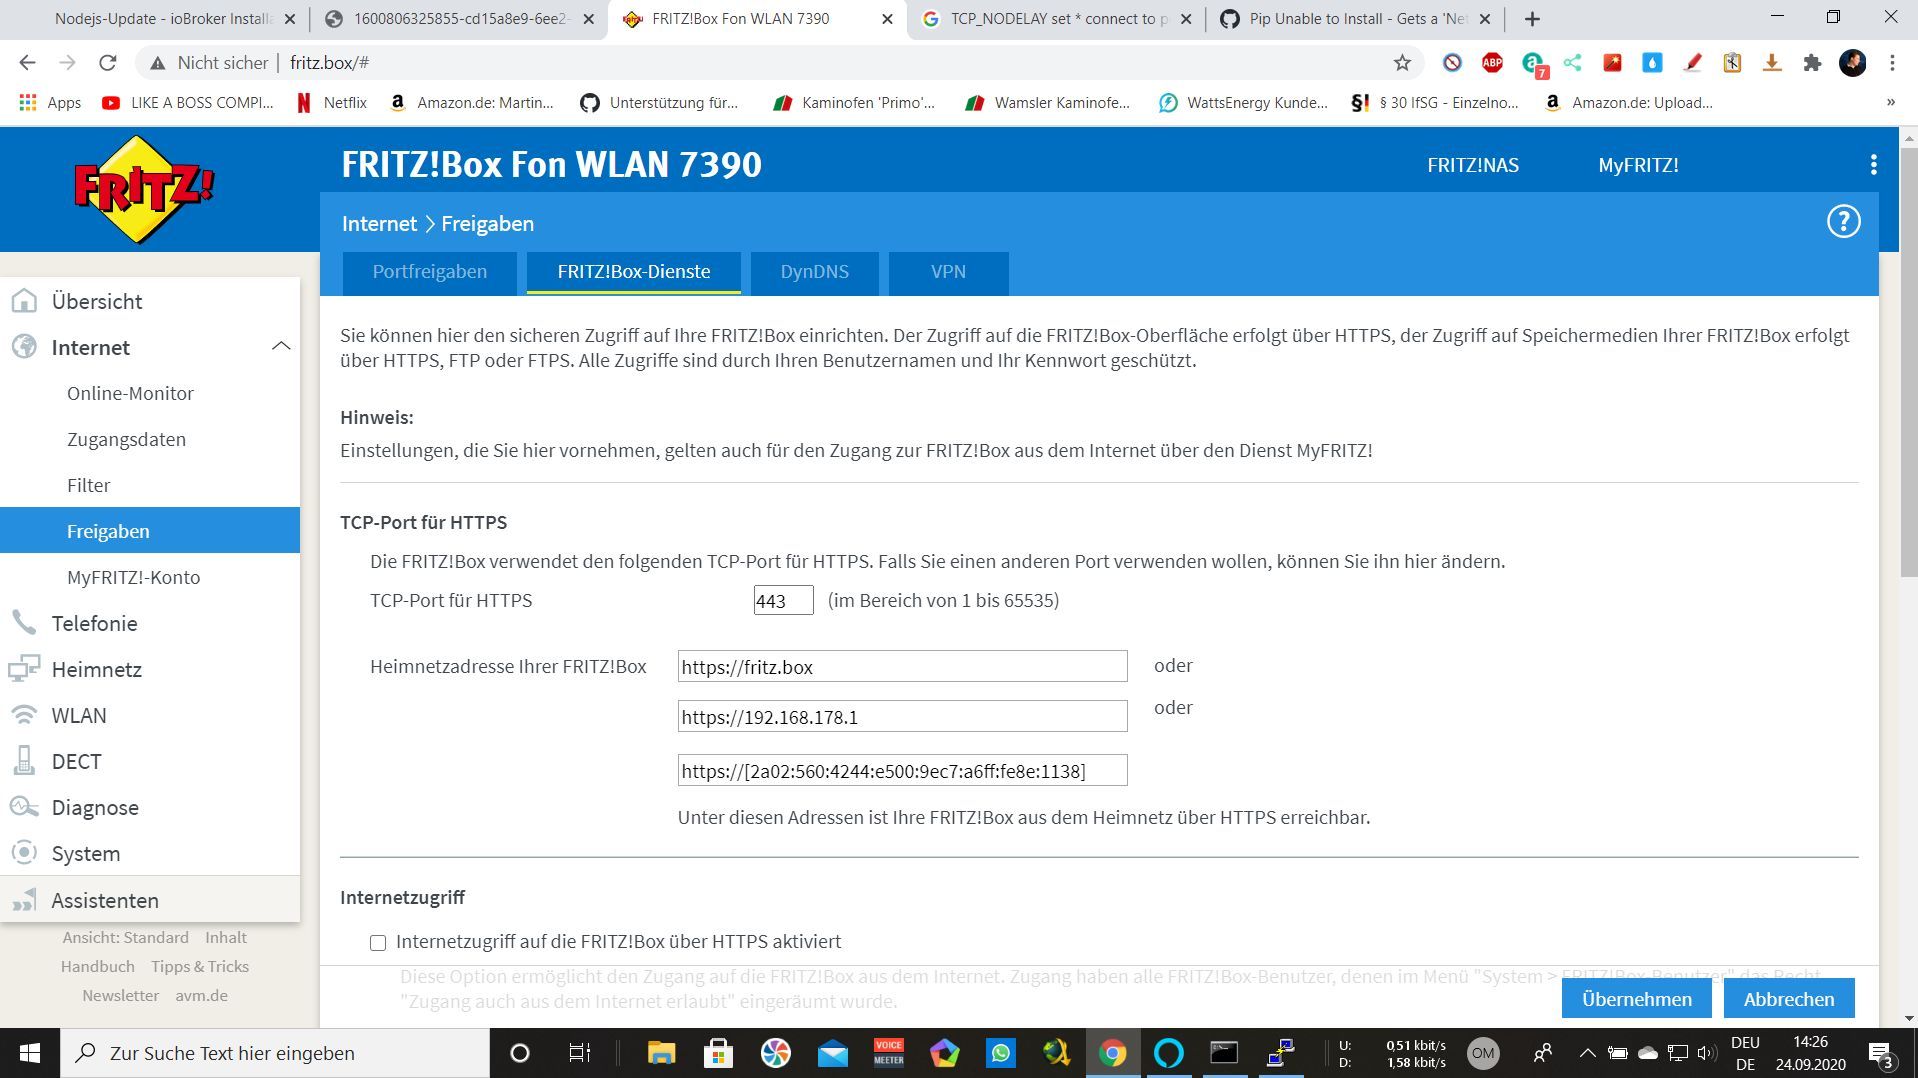
Task: Click the TCP-Port für HTTPS field
Action: pyautogui.click(x=783, y=600)
